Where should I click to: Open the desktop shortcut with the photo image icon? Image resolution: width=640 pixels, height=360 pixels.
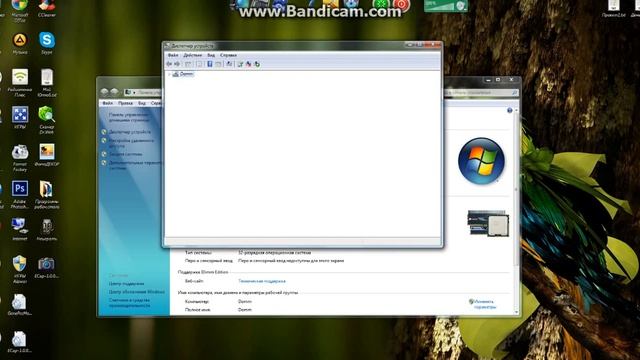coord(47,155)
